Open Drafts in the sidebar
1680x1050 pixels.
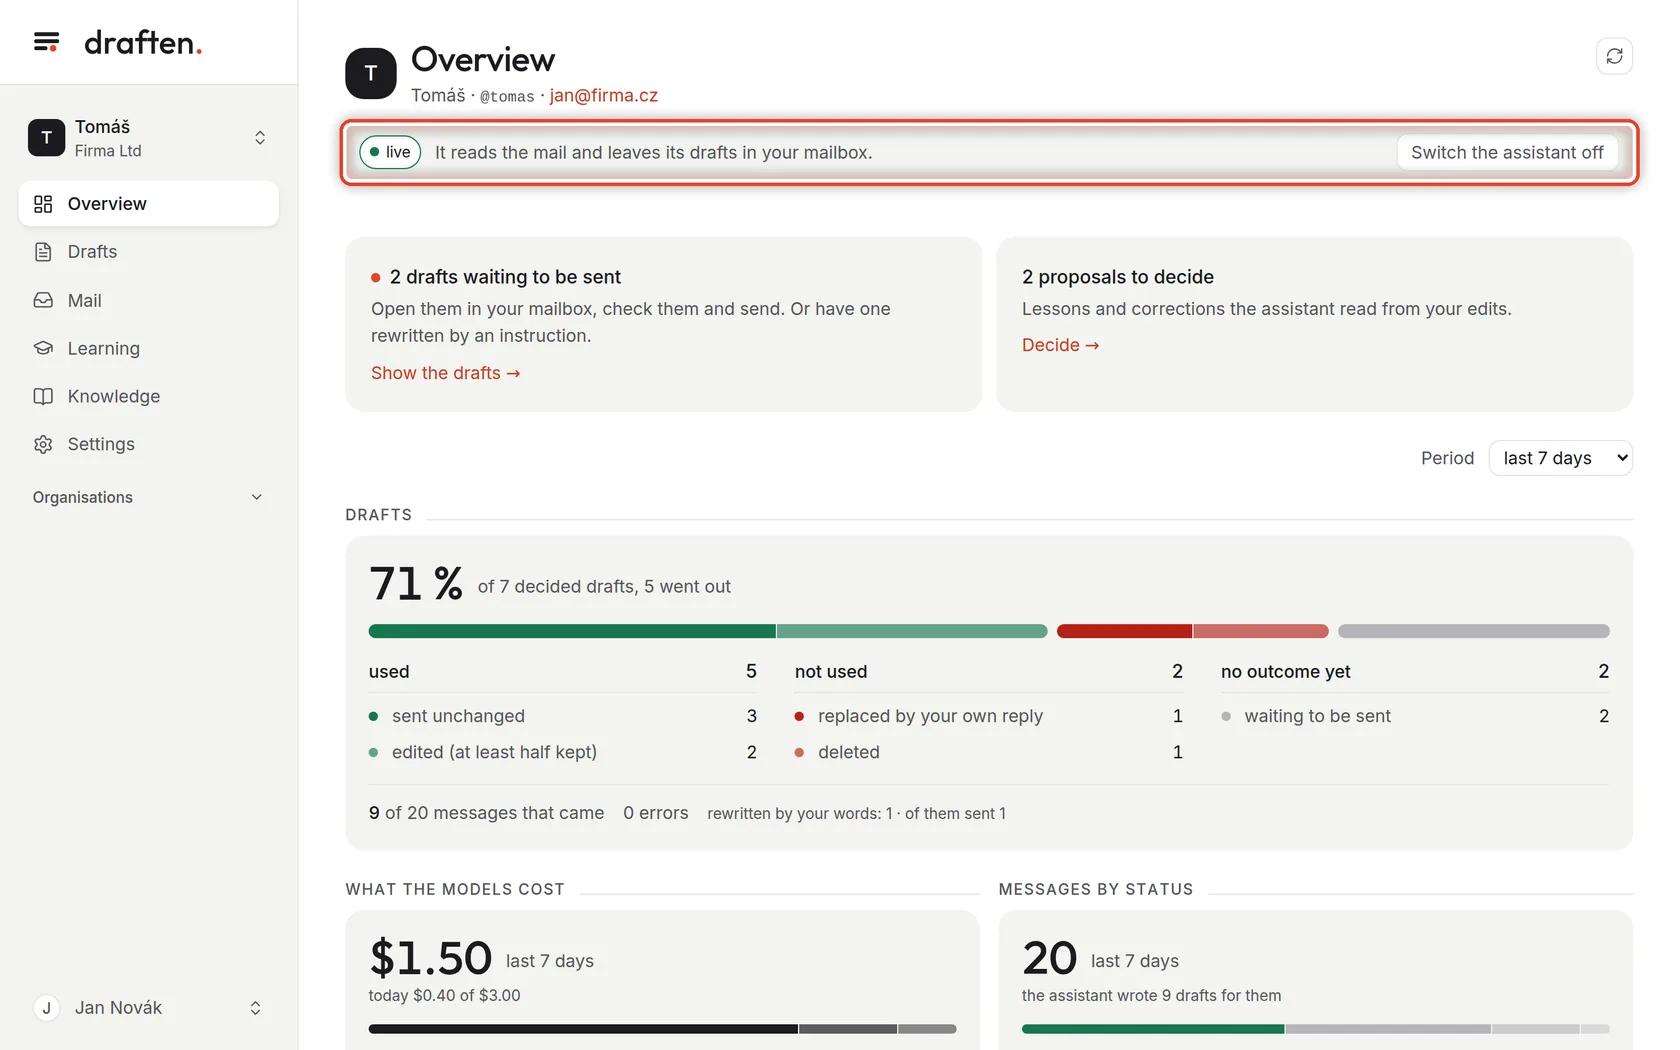pos(148,252)
